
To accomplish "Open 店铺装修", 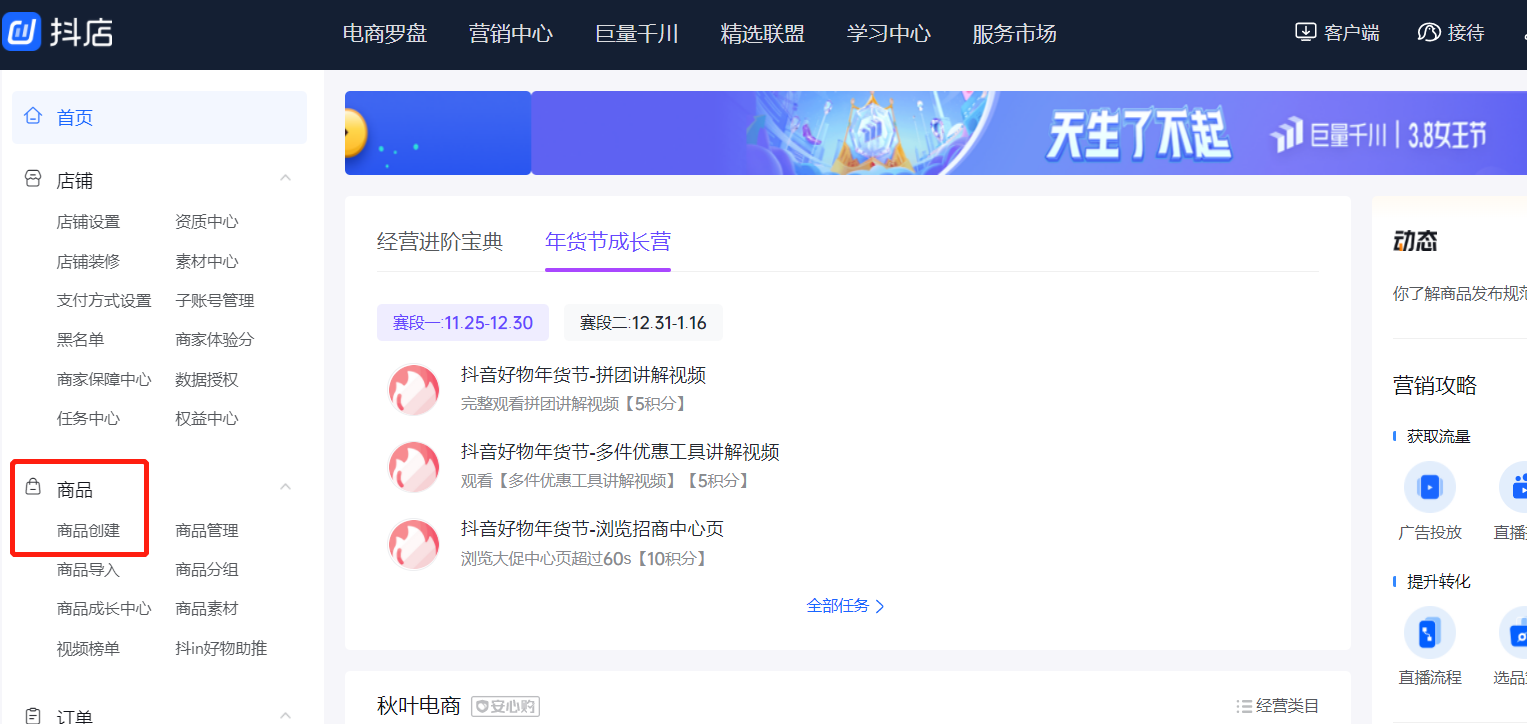I will click(x=88, y=261).
